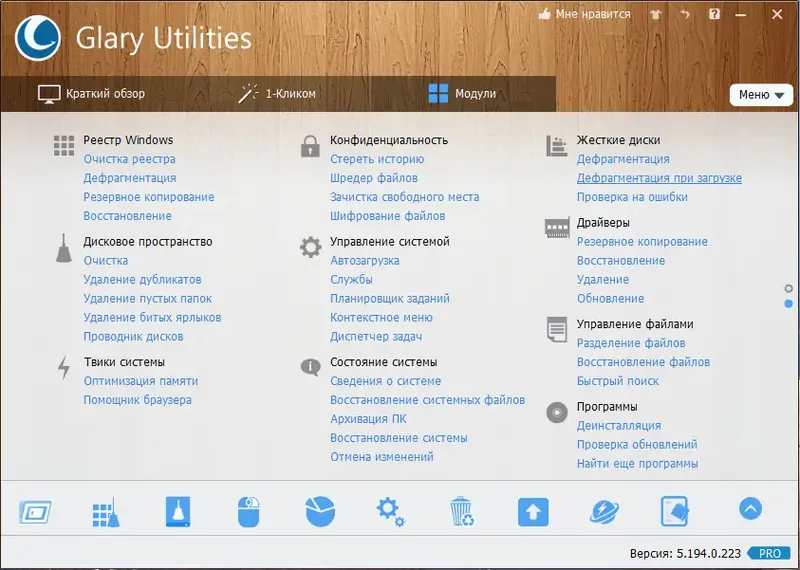Open Службы link

tap(352, 280)
